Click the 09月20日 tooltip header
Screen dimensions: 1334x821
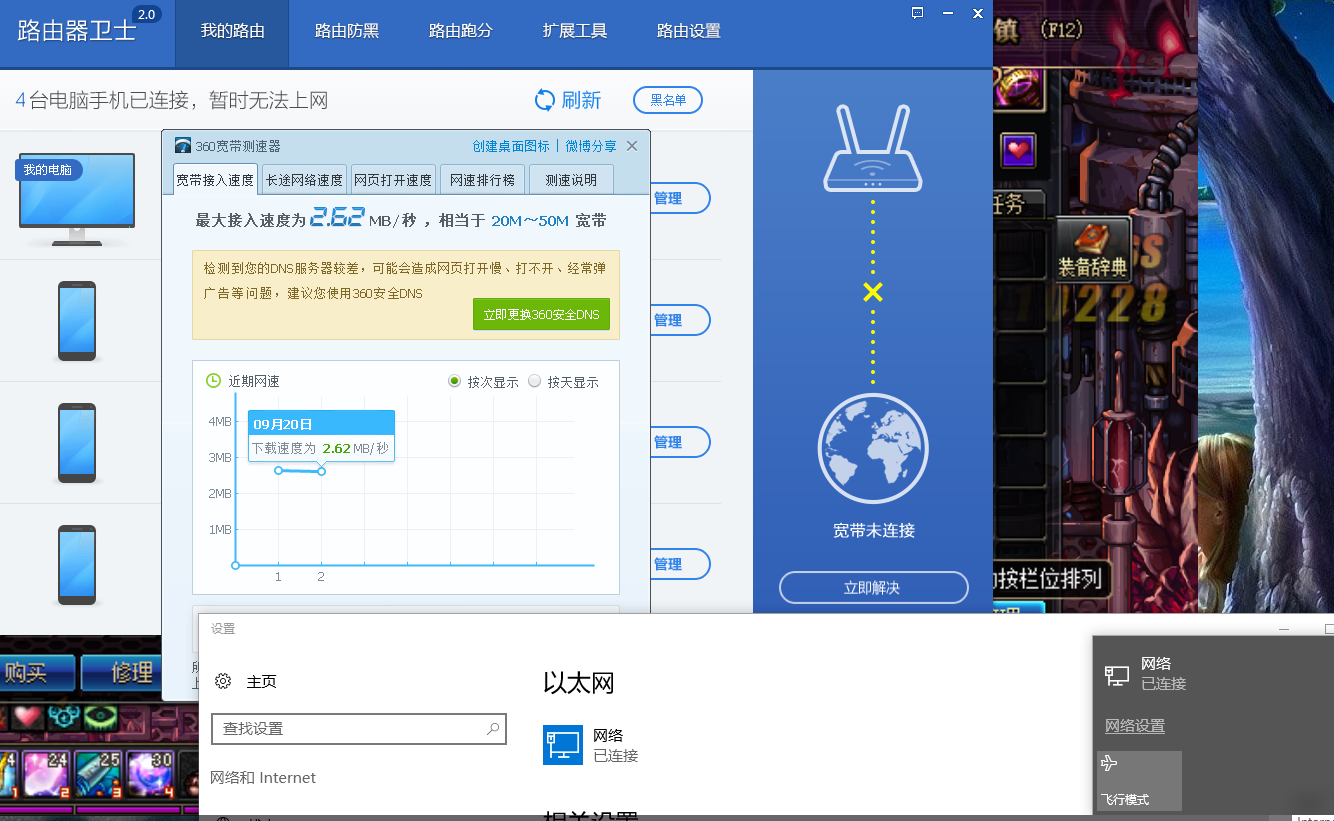(321, 424)
